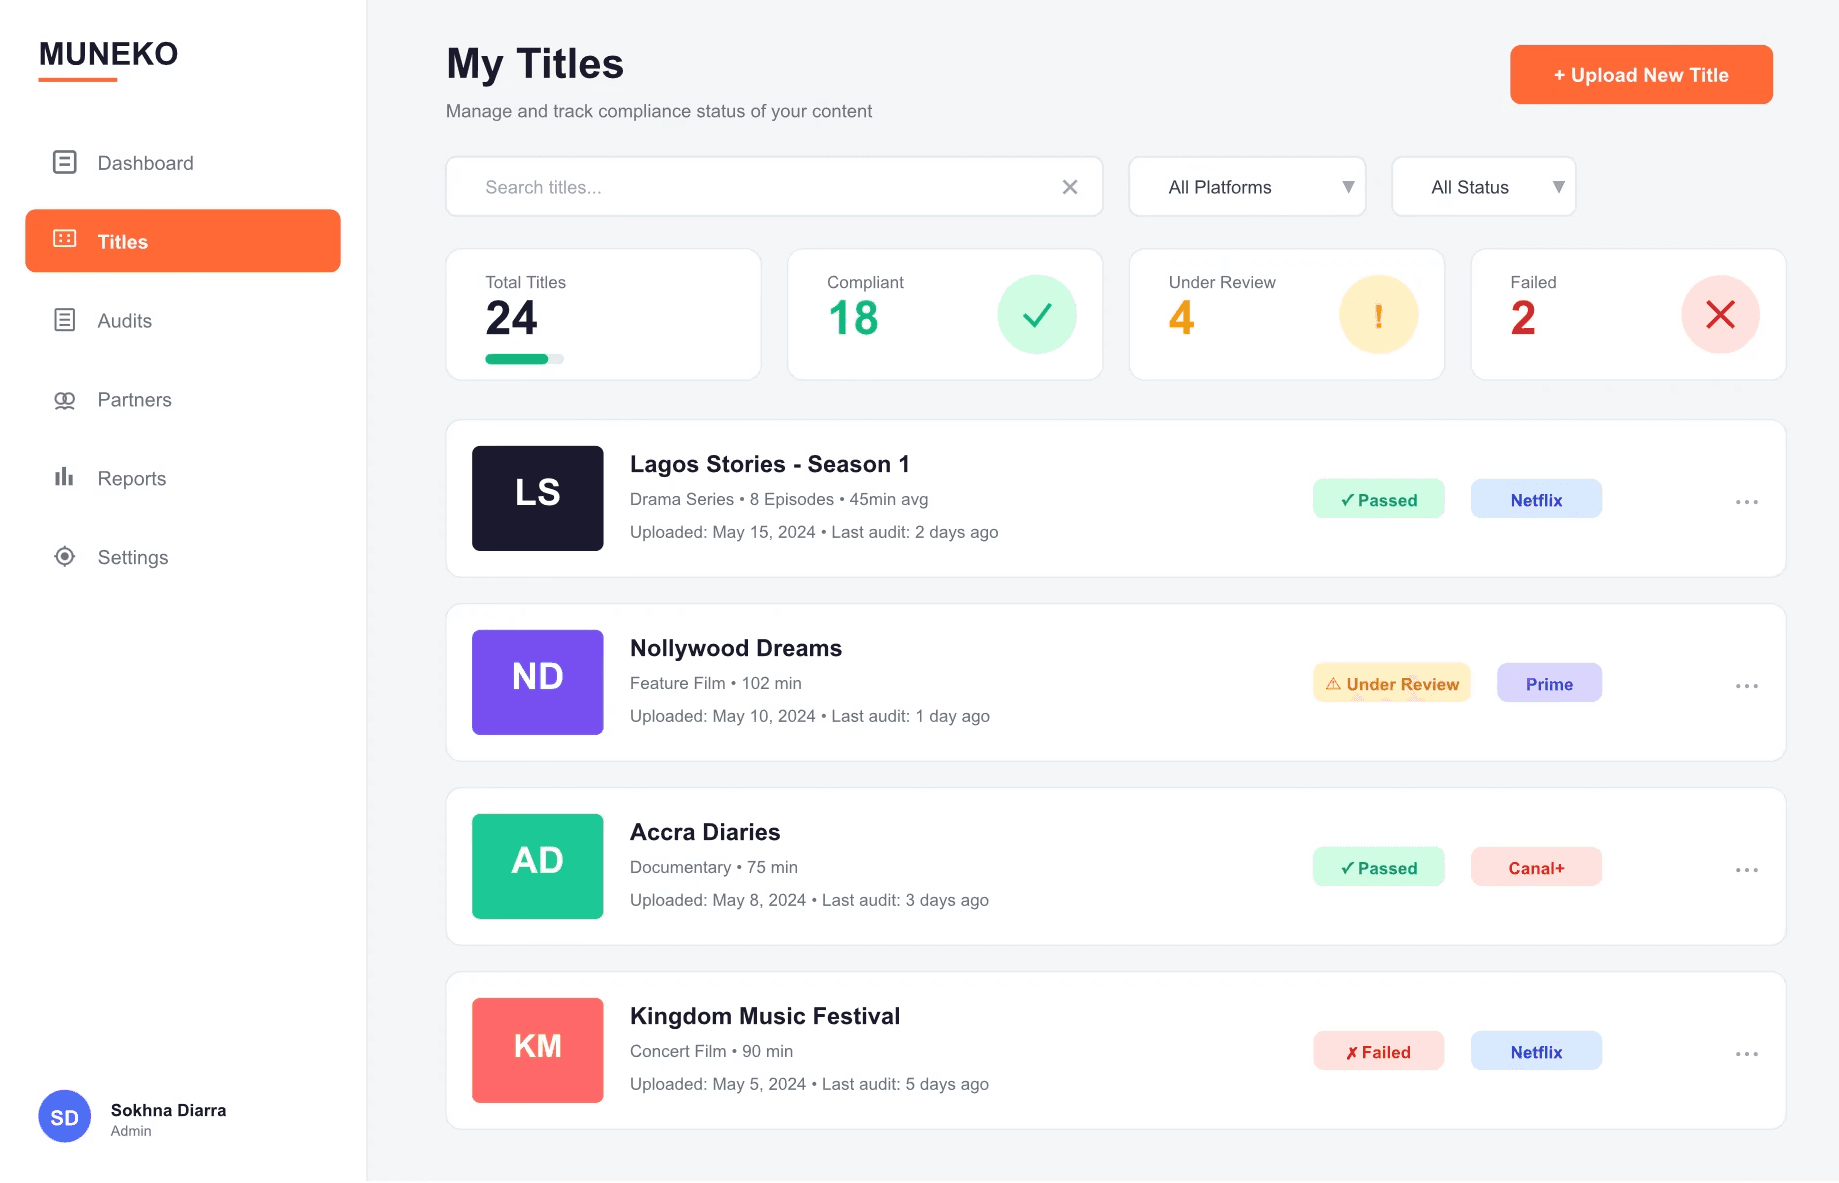Click the Reports bar chart icon
The image size is (1839, 1183).
point(64,477)
